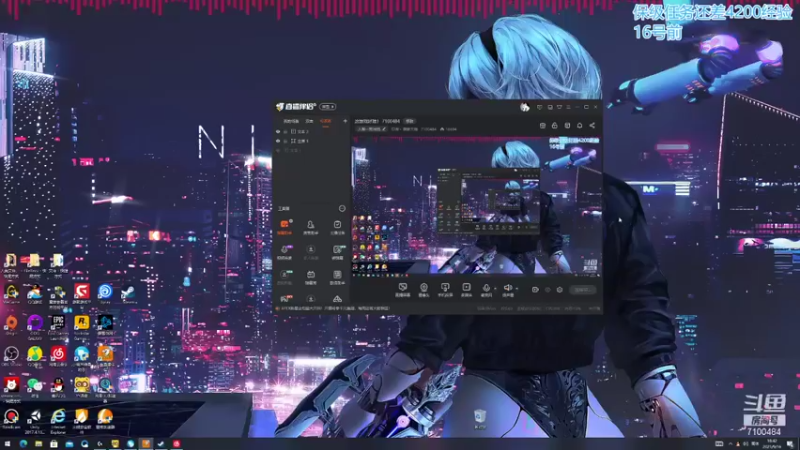Select the Recycle Bin on the desktop
The height and width of the screenshot is (450, 800).
(480, 418)
